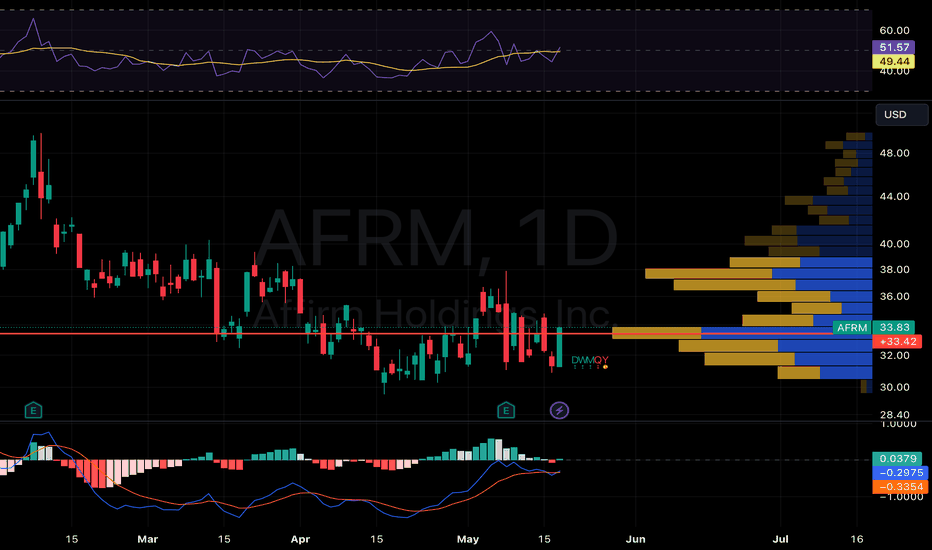Viewport: 932px width, 550px height.
Task: Click the Mar label on time axis
Action: [147, 539]
